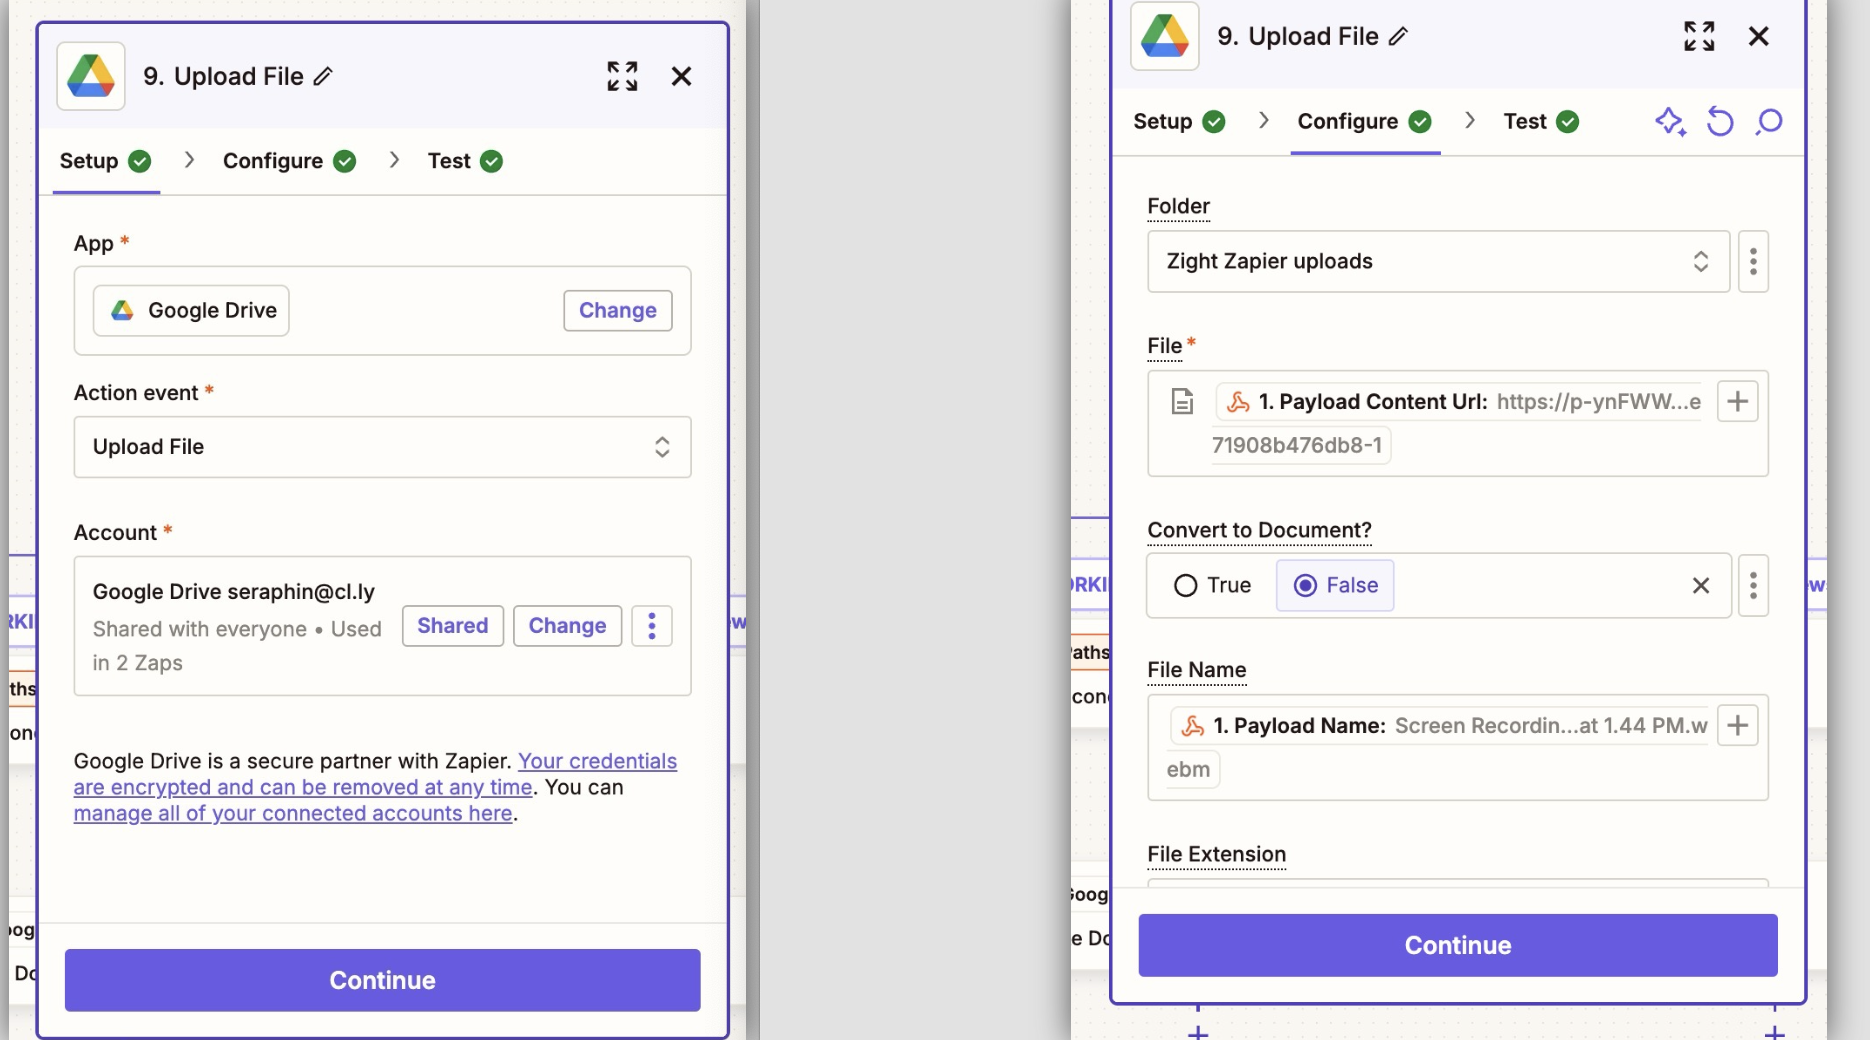Click the Google Drive logo in right panel header
The height and width of the screenshot is (1040, 1870).
(1165, 36)
